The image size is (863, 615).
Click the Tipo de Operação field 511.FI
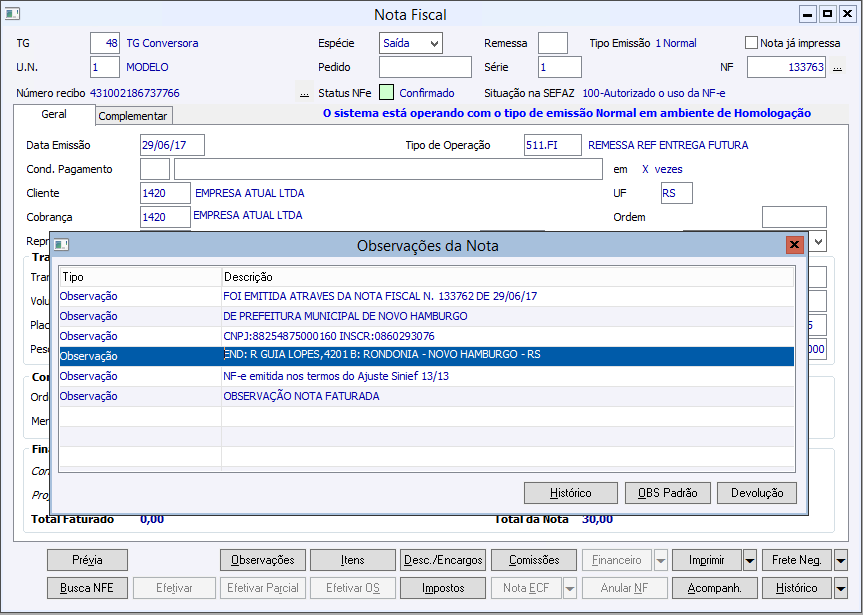(x=553, y=145)
